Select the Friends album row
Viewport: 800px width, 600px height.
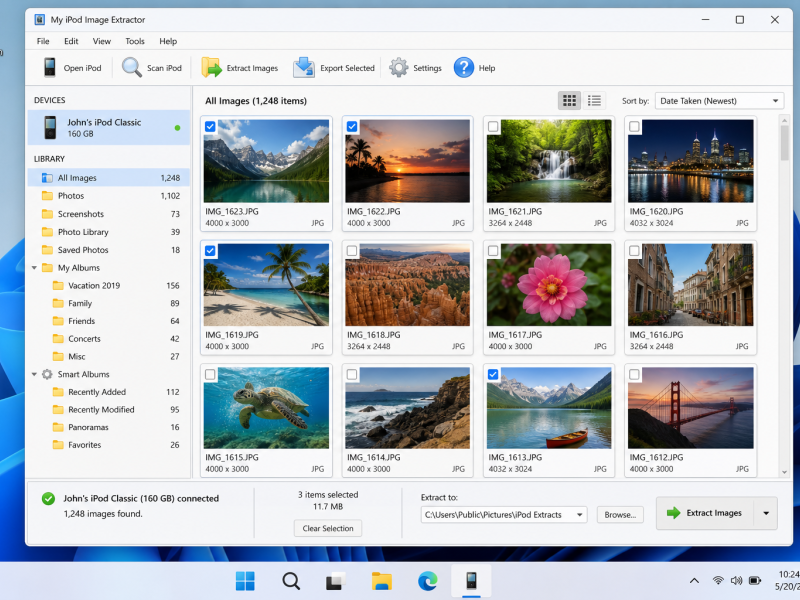coord(109,321)
